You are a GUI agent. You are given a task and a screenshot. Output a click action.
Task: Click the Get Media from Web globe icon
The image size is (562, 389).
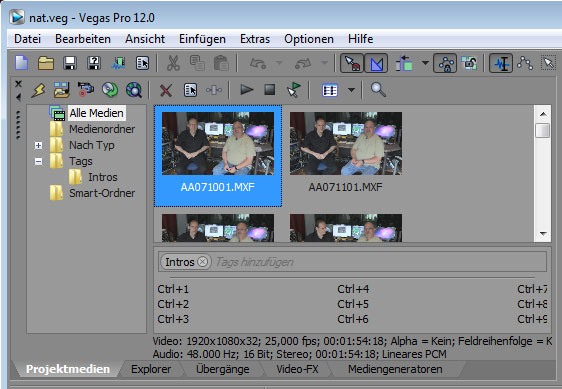(x=134, y=90)
